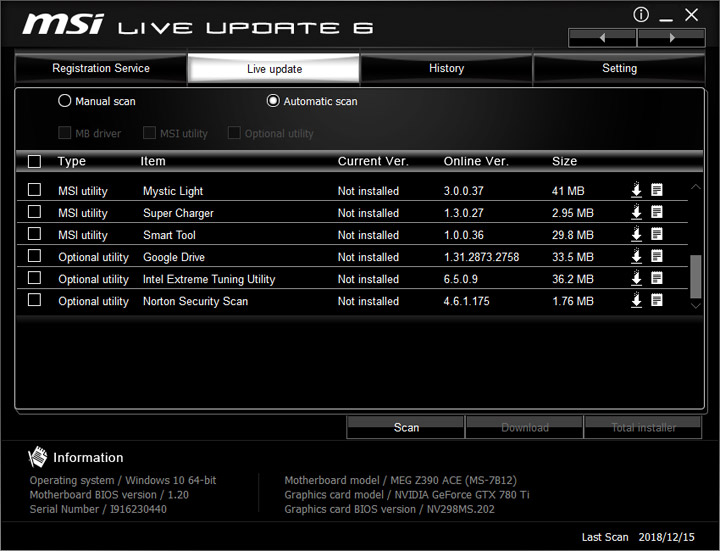This screenshot has height=551, width=720.
Task: Download Google Drive via its arrow icon
Action: (636, 256)
